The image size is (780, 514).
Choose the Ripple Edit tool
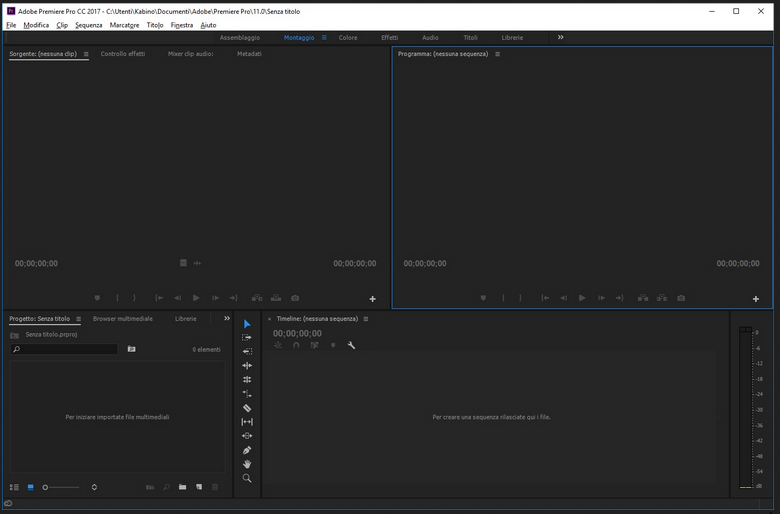point(247,366)
